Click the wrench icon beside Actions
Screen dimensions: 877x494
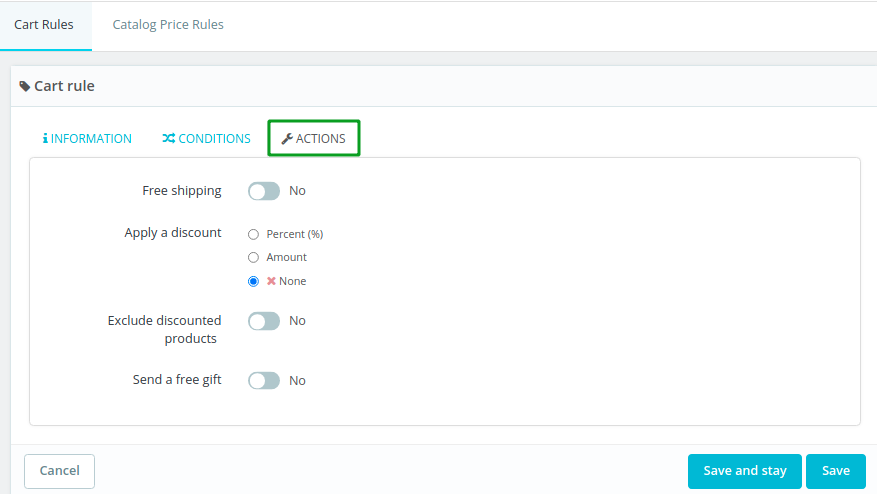pyautogui.click(x=287, y=138)
